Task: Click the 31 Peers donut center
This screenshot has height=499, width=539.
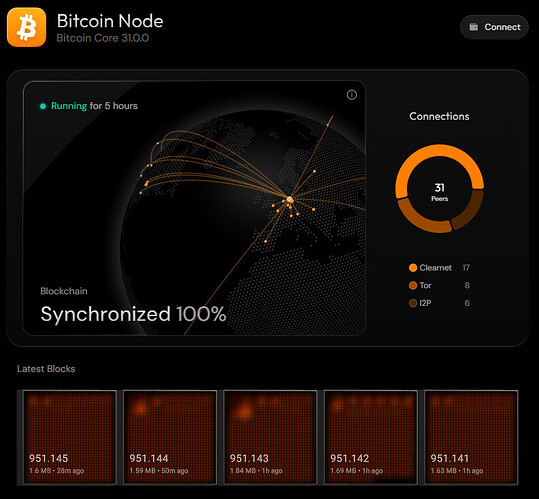Action: (439, 192)
